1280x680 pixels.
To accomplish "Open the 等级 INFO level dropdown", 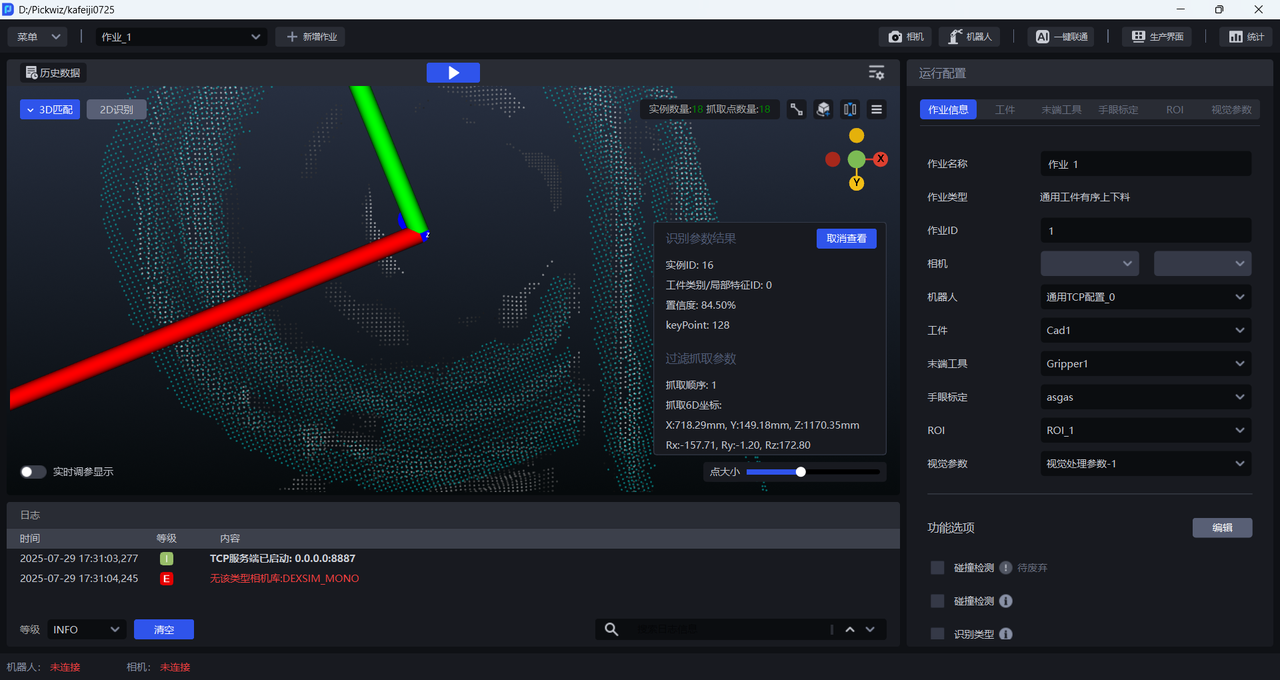I will [x=86, y=629].
